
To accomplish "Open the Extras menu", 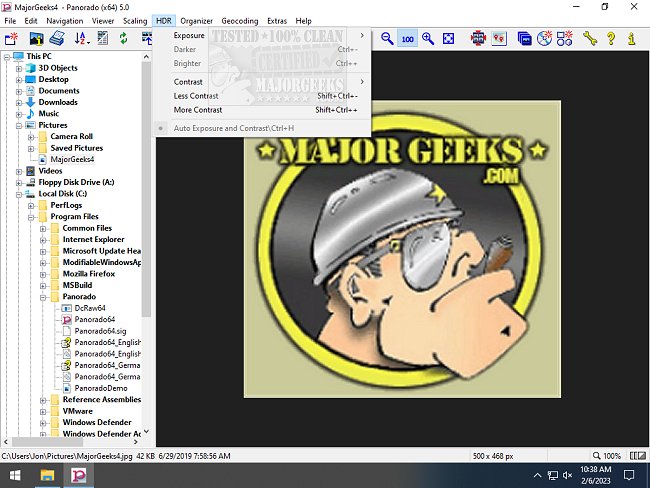I will click(x=277, y=21).
